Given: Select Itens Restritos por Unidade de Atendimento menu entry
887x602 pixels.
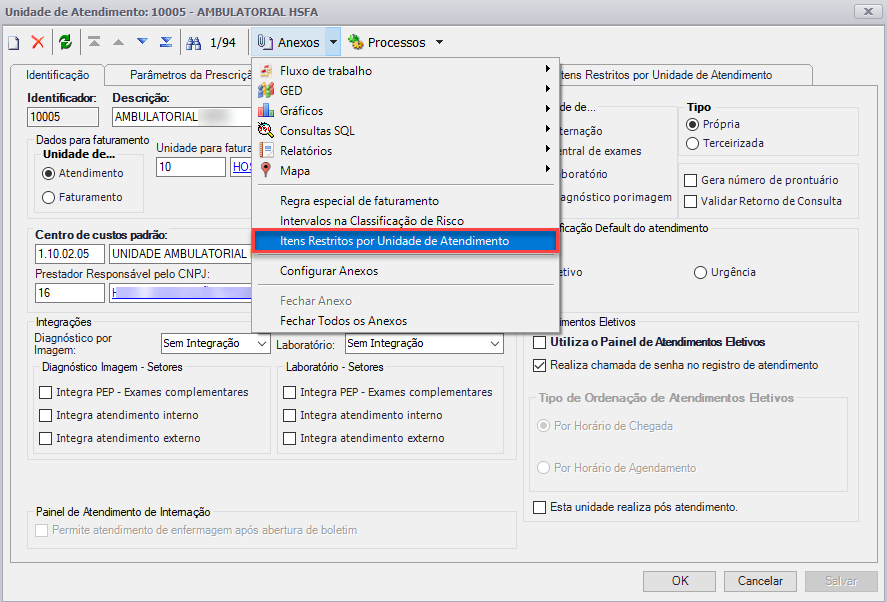Looking at the screenshot, I should point(405,241).
